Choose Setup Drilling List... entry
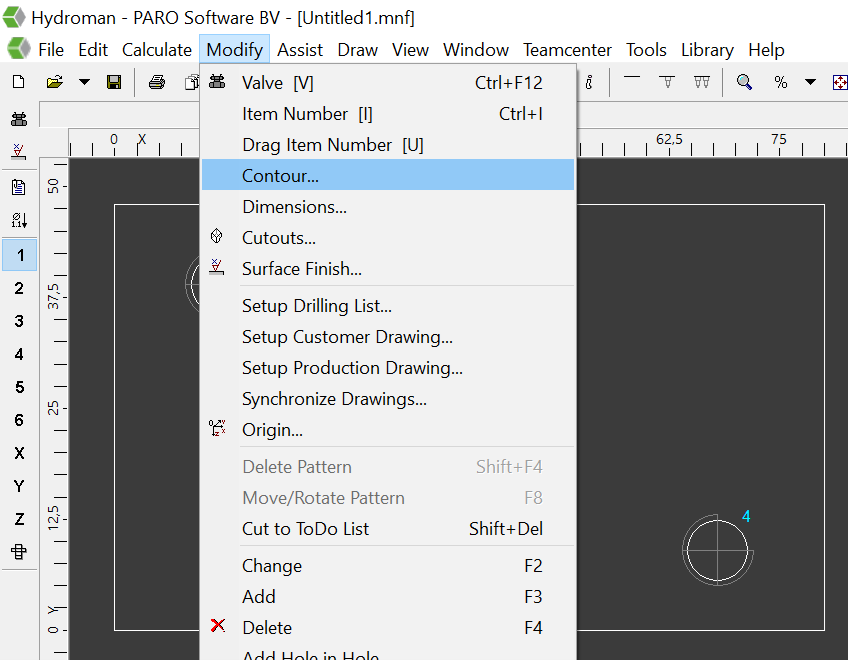The width and height of the screenshot is (848, 660). 388,306
